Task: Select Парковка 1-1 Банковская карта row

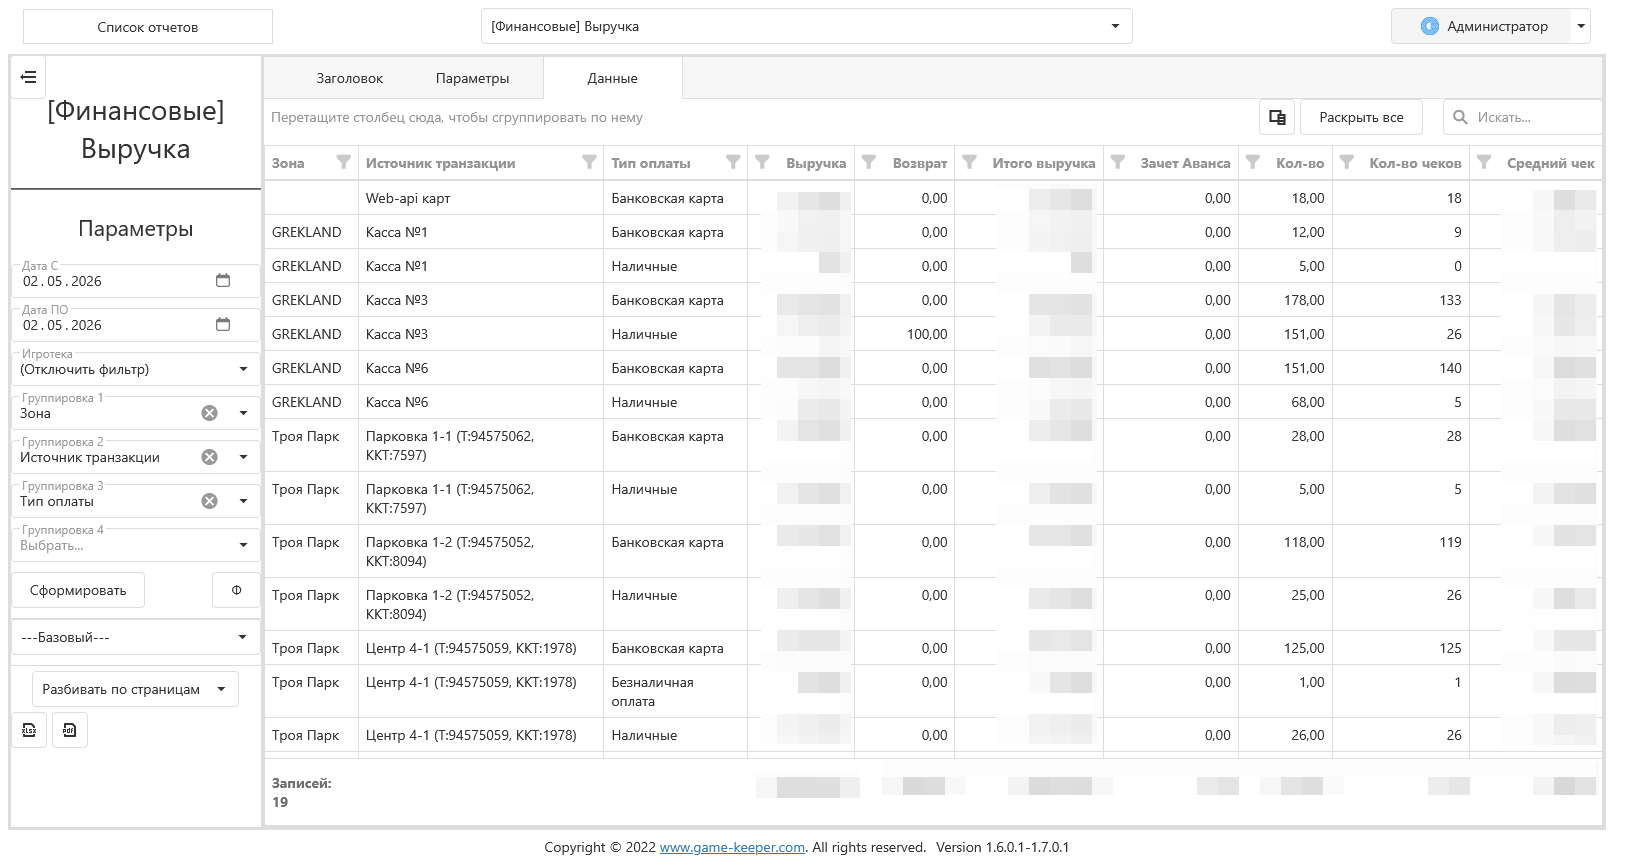Action: click(932, 445)
